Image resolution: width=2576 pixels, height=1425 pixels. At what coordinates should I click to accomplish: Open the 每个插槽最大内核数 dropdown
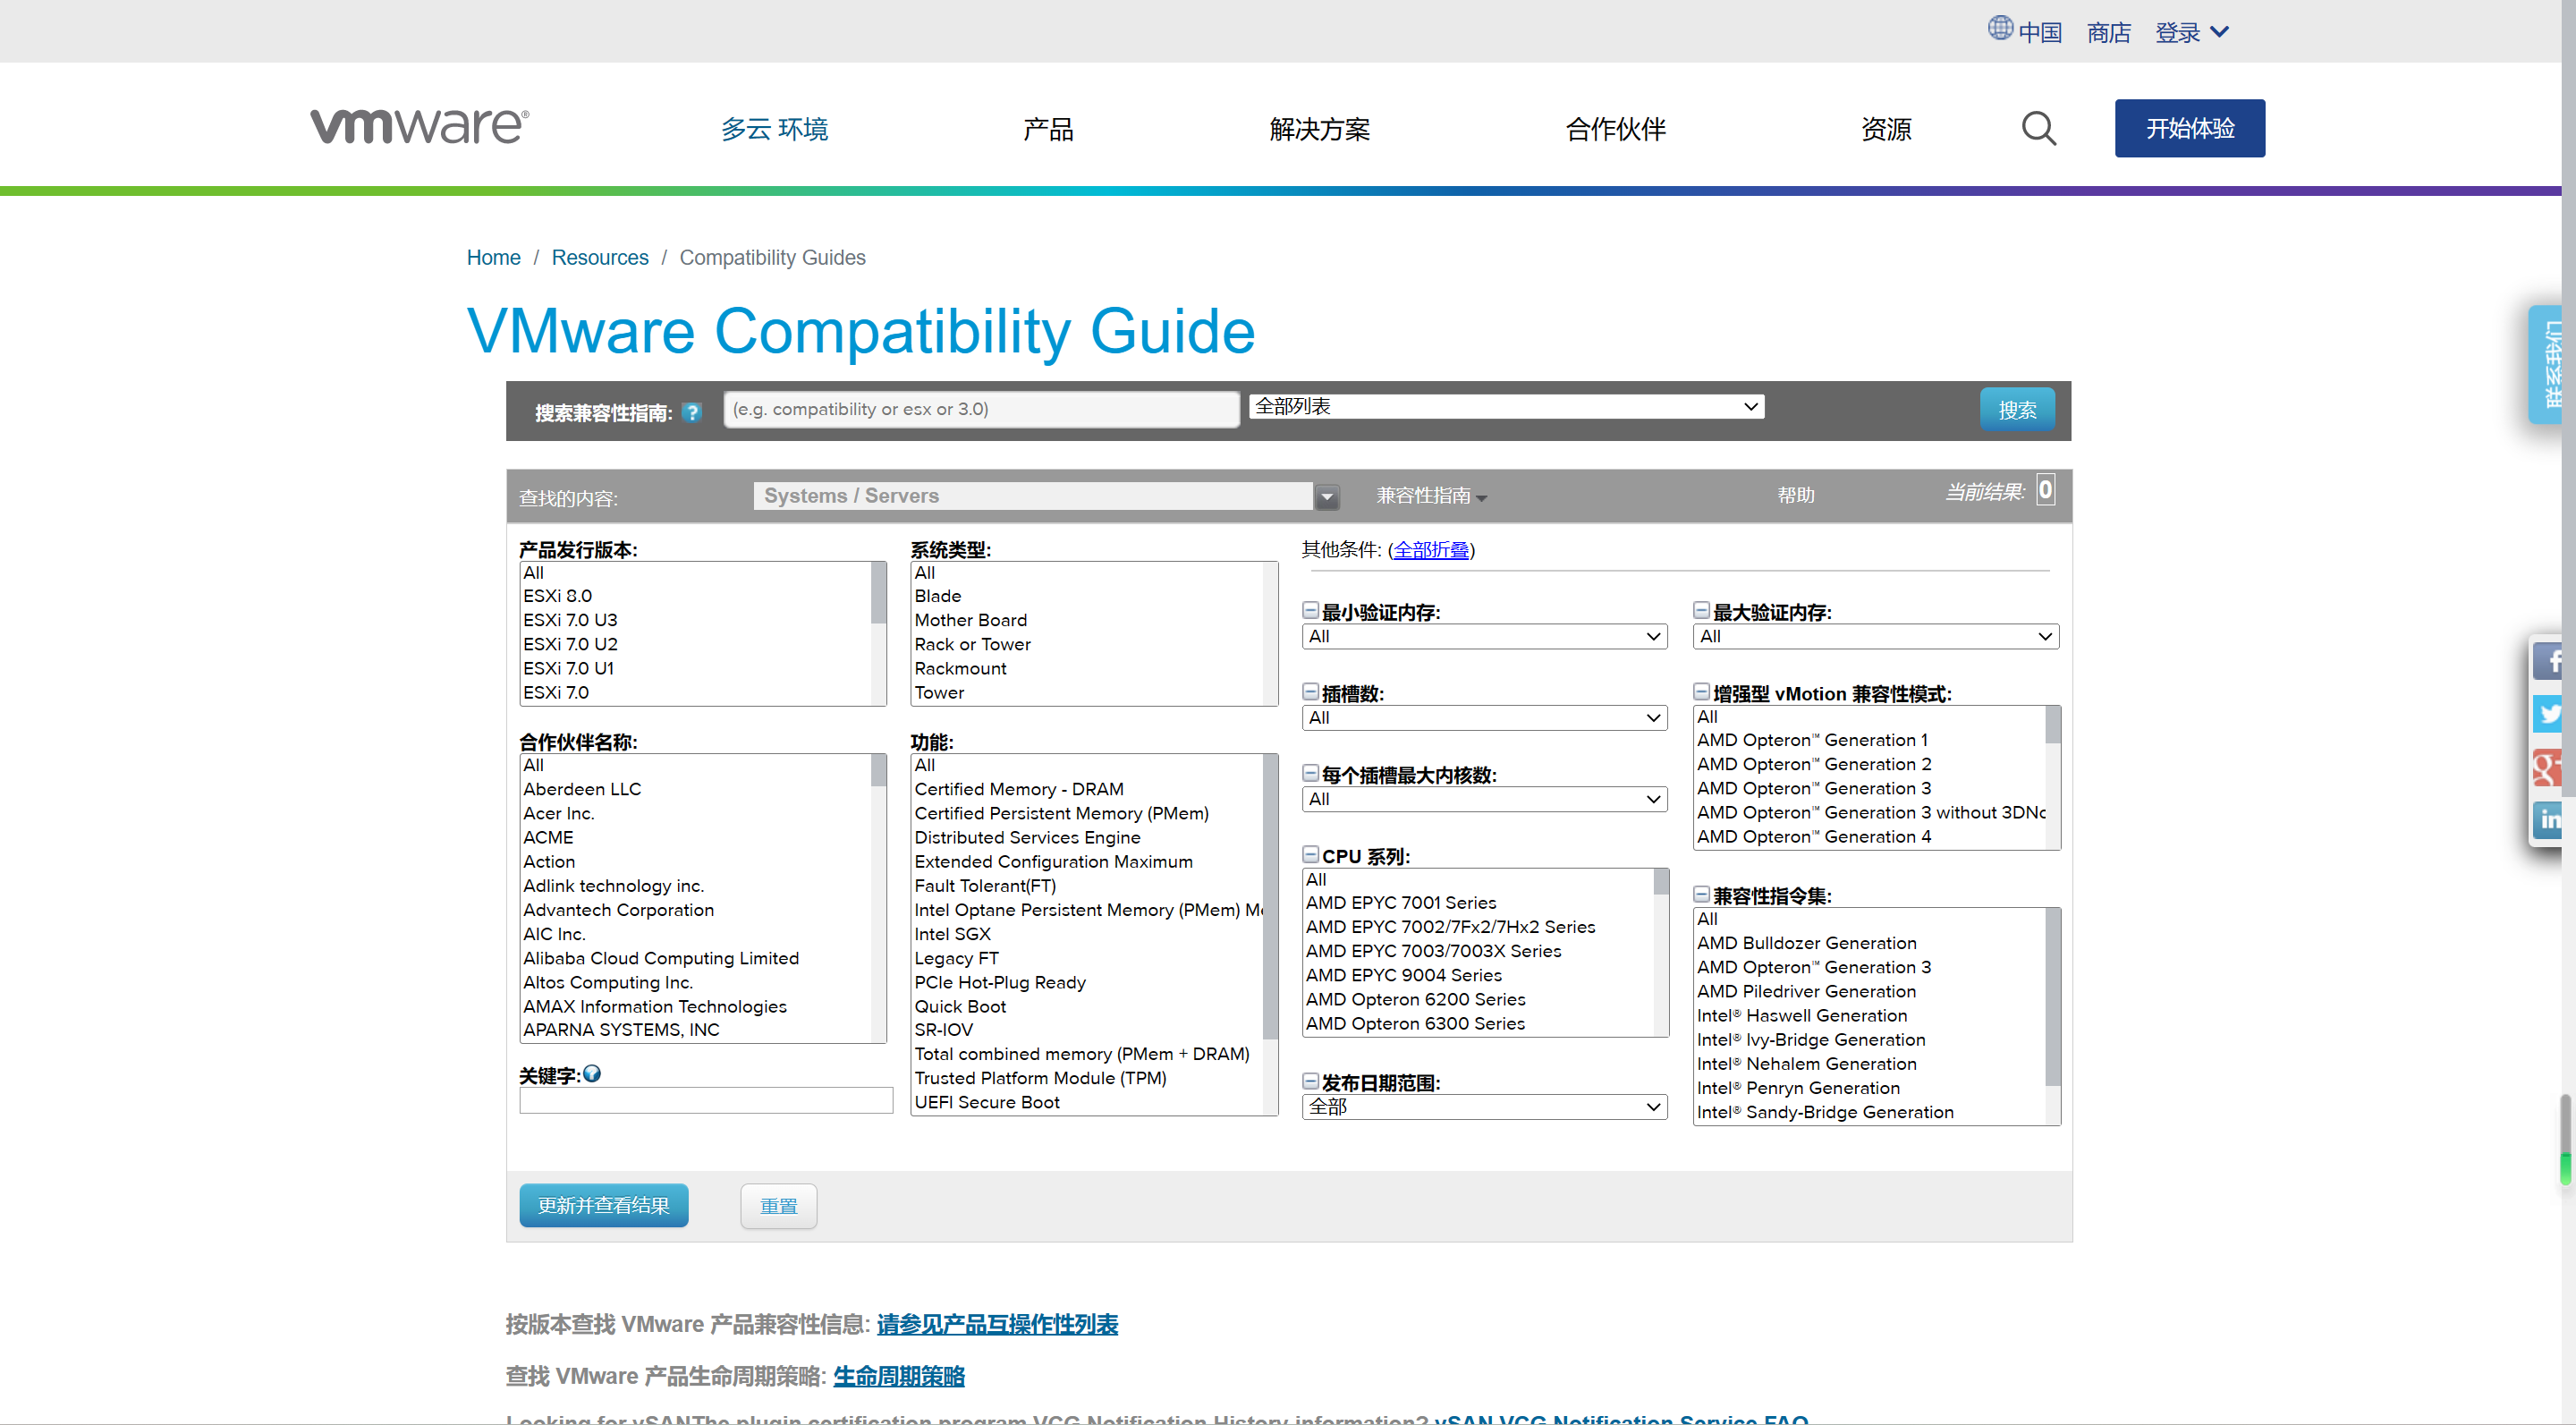point(1484,799)
